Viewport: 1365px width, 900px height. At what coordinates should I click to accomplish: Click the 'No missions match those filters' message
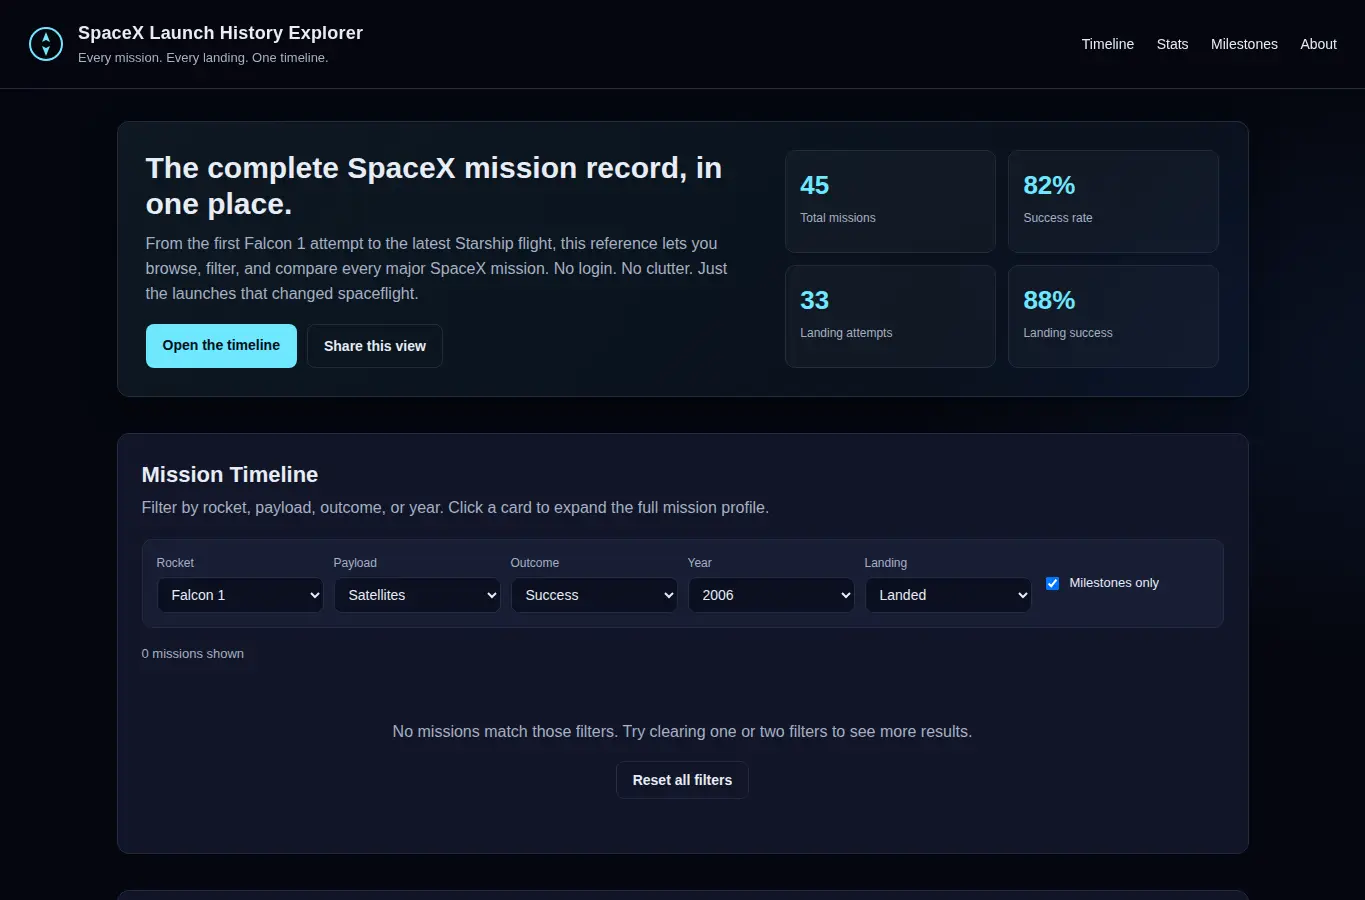(682, 732)
